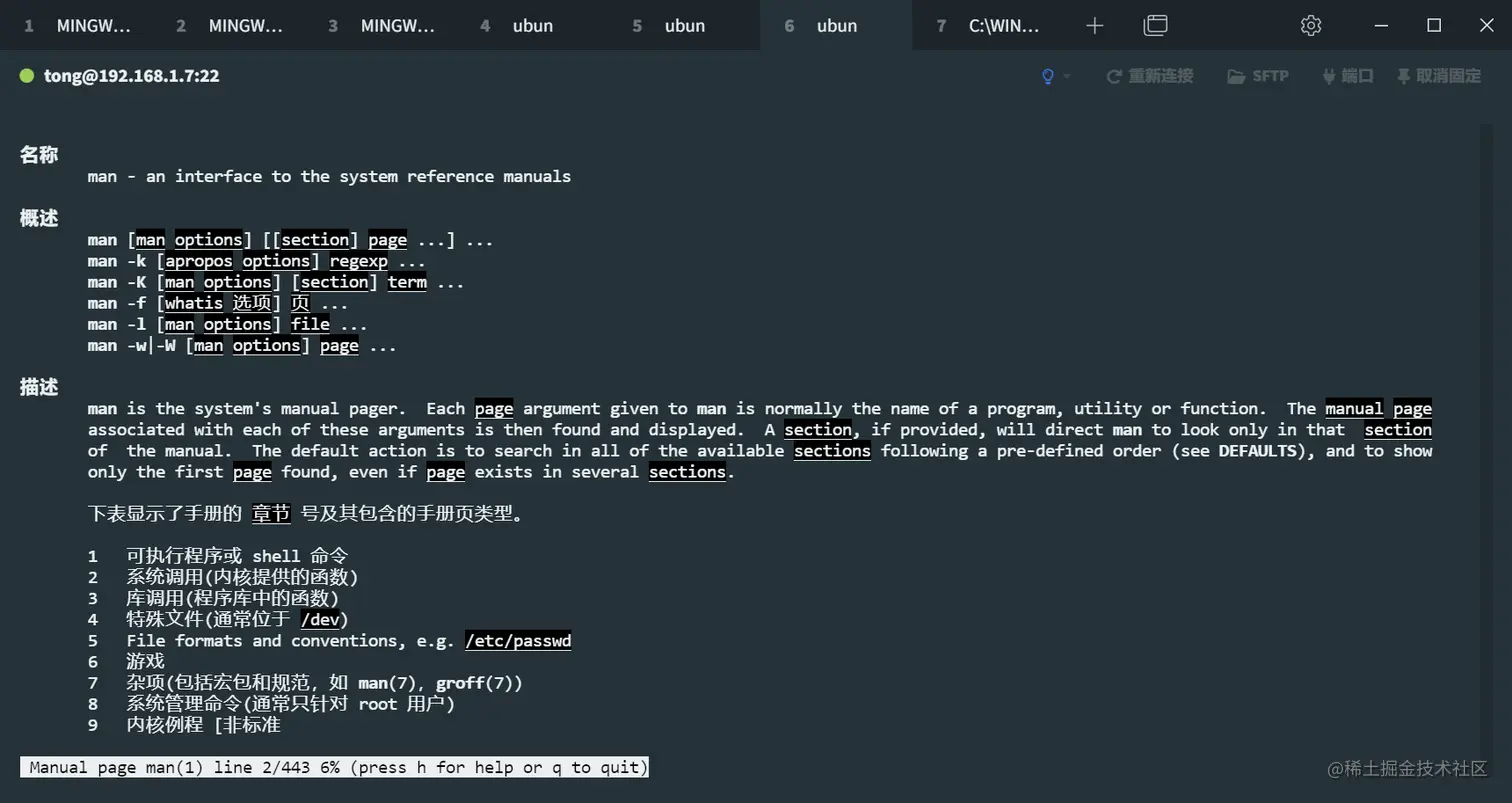
Task: Click the 描述 section heading
Action: 39,387
